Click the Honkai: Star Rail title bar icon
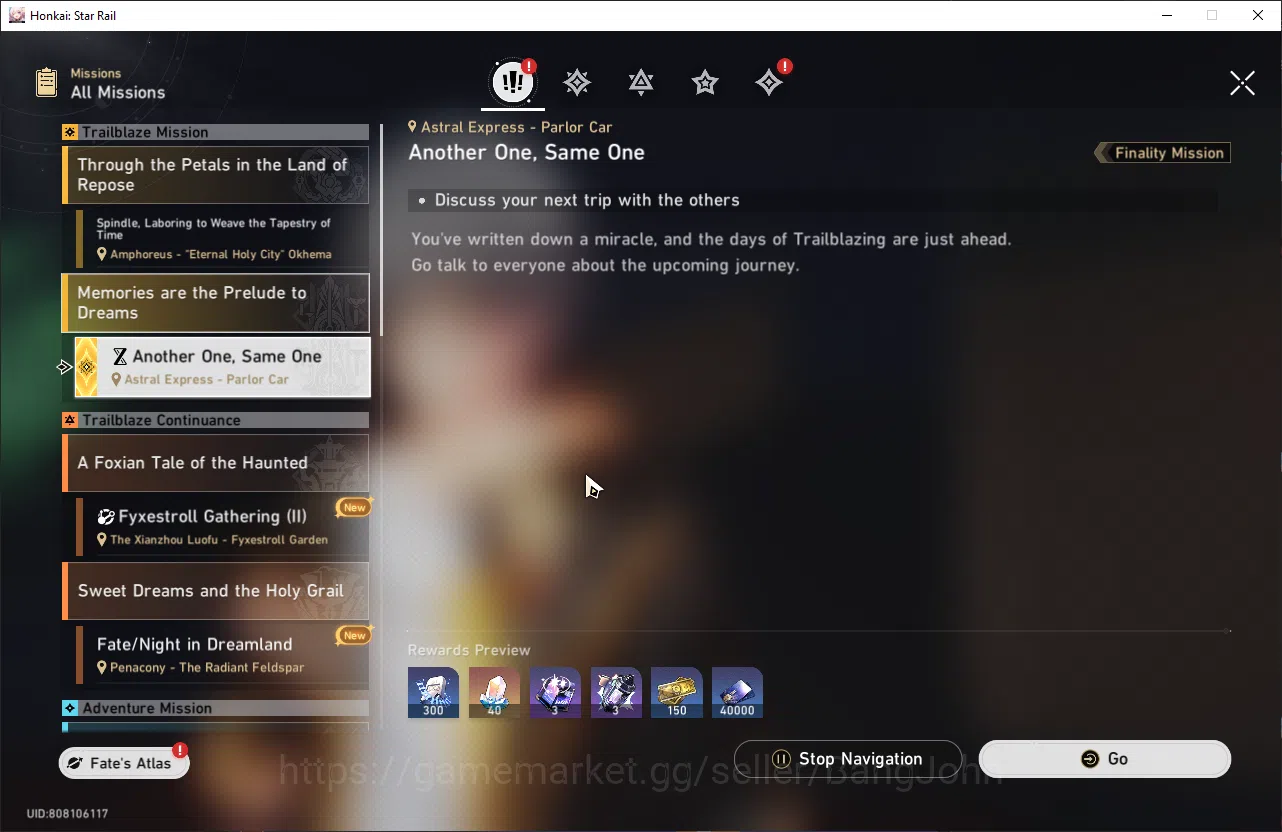The height and width of the screenshot is (832, 1282). [17, 15]
